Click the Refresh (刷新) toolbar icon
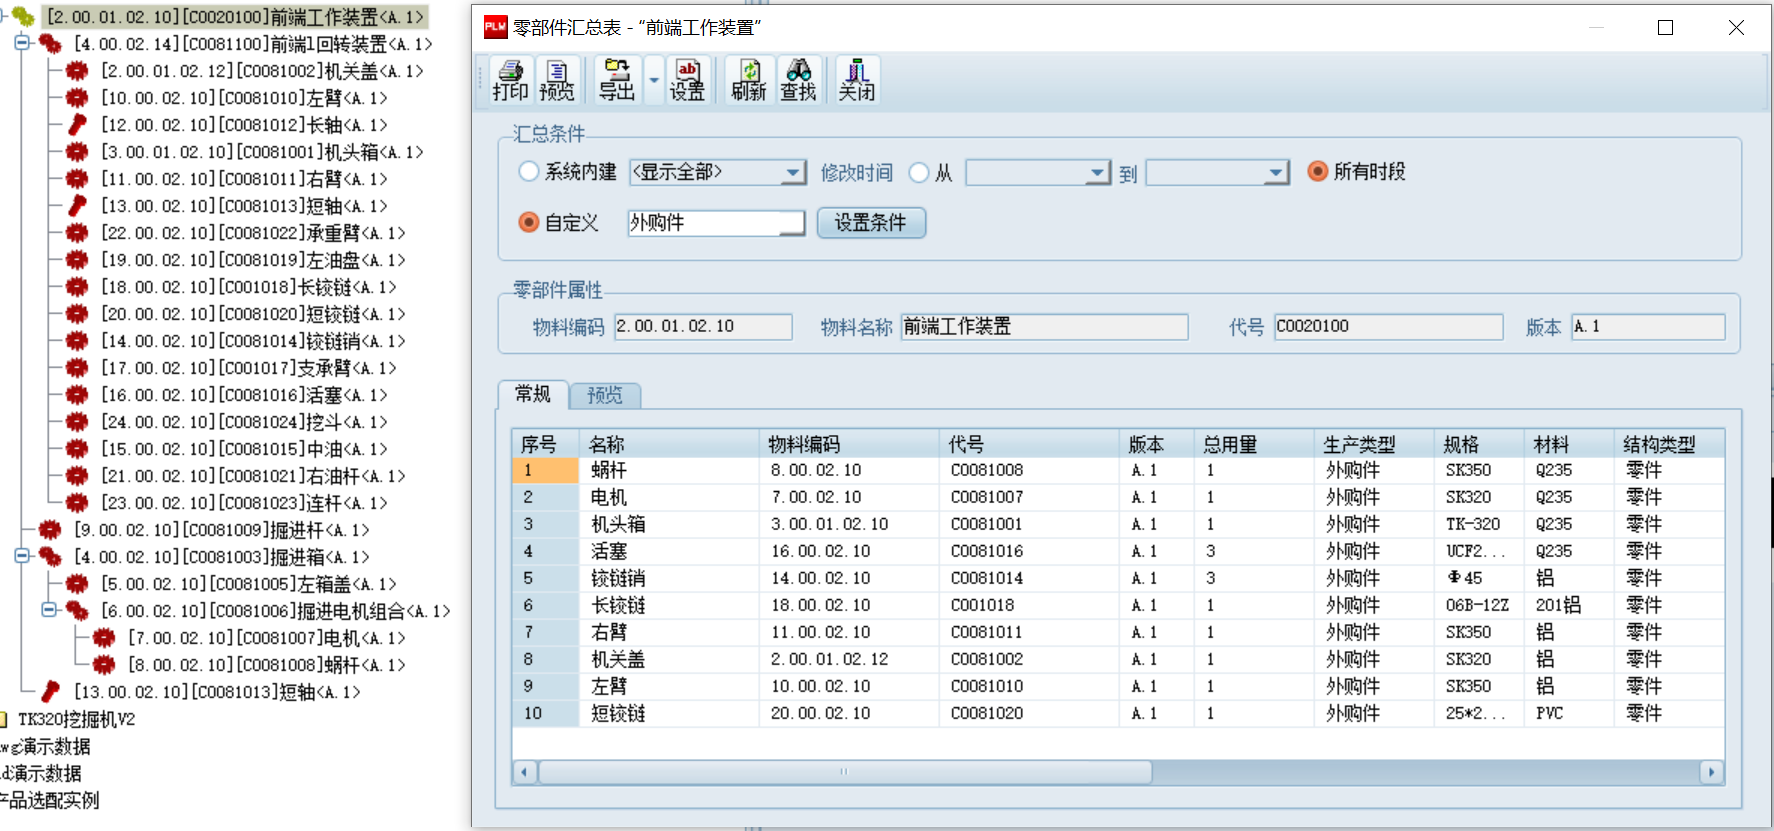 pos(748,80)
